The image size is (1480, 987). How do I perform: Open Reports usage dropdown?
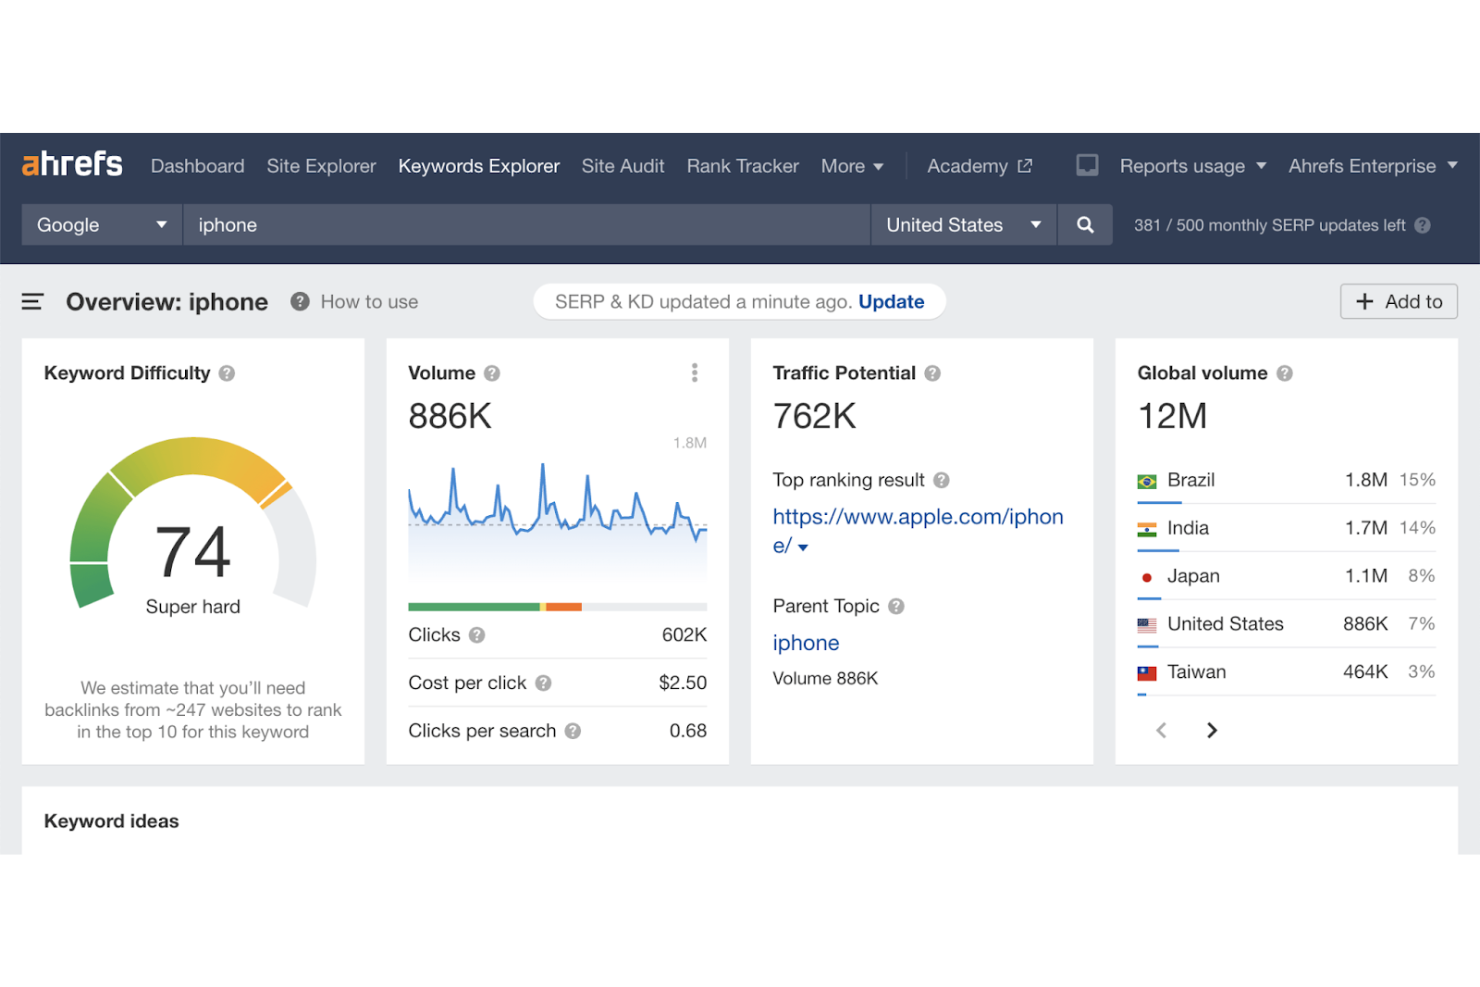1193,166
